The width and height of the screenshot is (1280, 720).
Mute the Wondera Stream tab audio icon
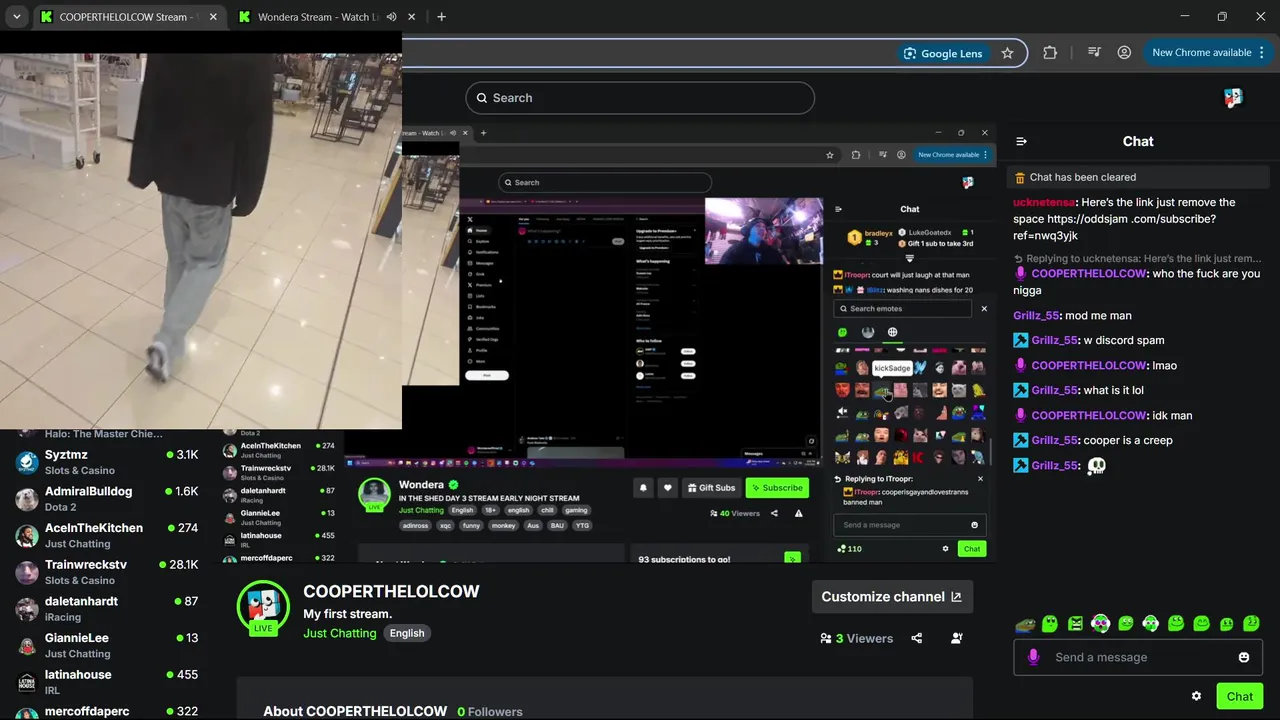[x=391, y=17]
